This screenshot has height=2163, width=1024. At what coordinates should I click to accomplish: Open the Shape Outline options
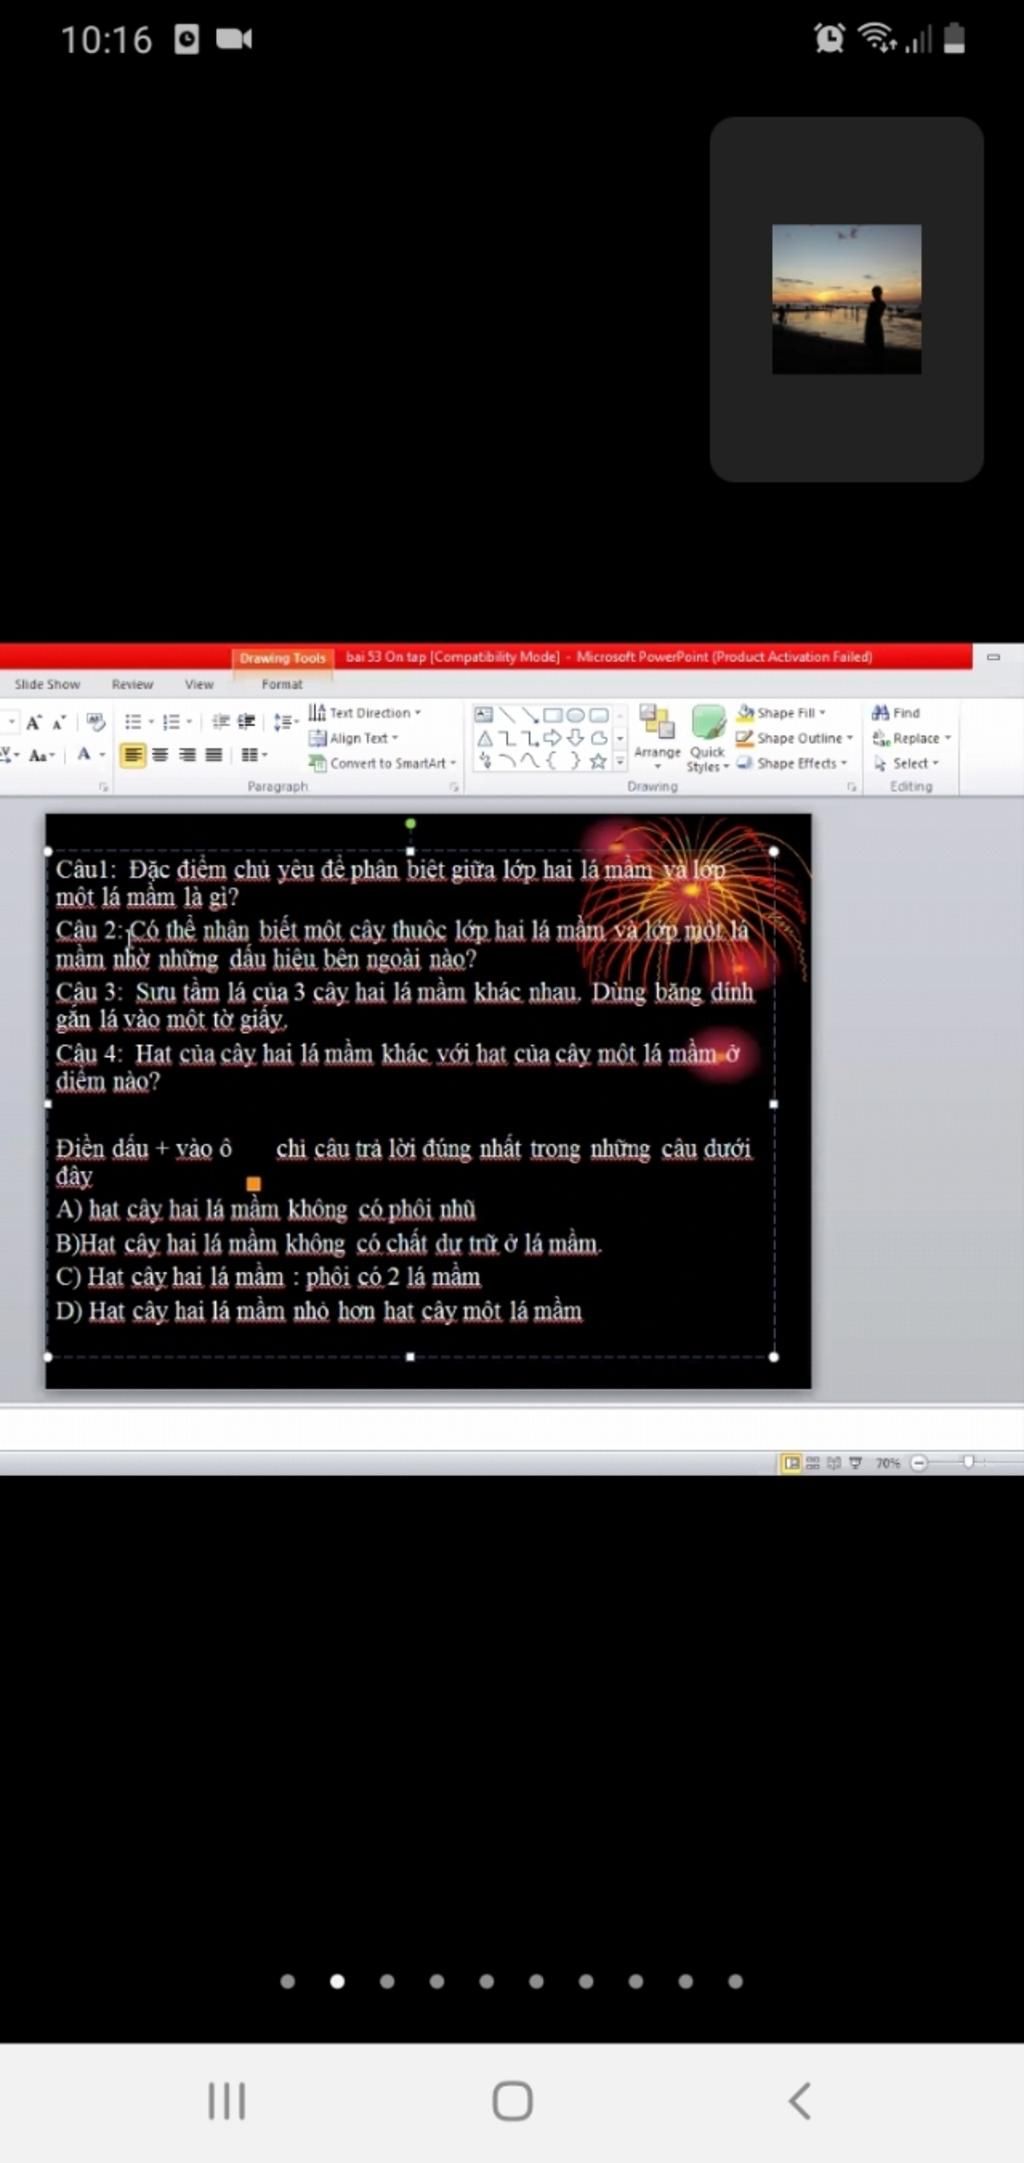[x=795, y=738]
